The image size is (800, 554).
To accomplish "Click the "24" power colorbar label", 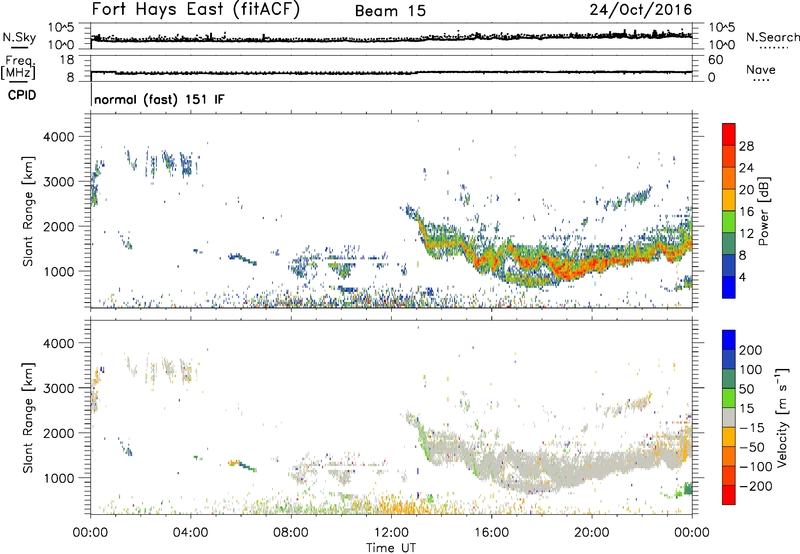I will pyautogui.click(x=746, y=168).
